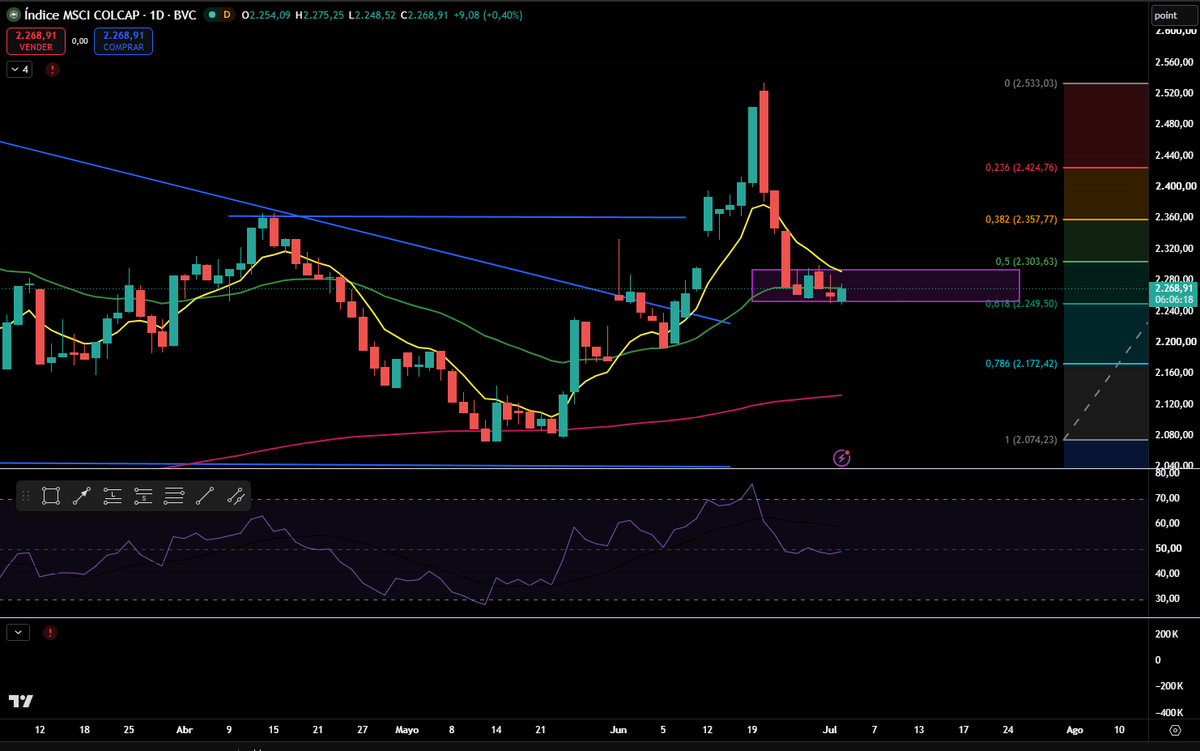
Task: Click the 70,00 RSI axis label
Action: click(1167, 498)
